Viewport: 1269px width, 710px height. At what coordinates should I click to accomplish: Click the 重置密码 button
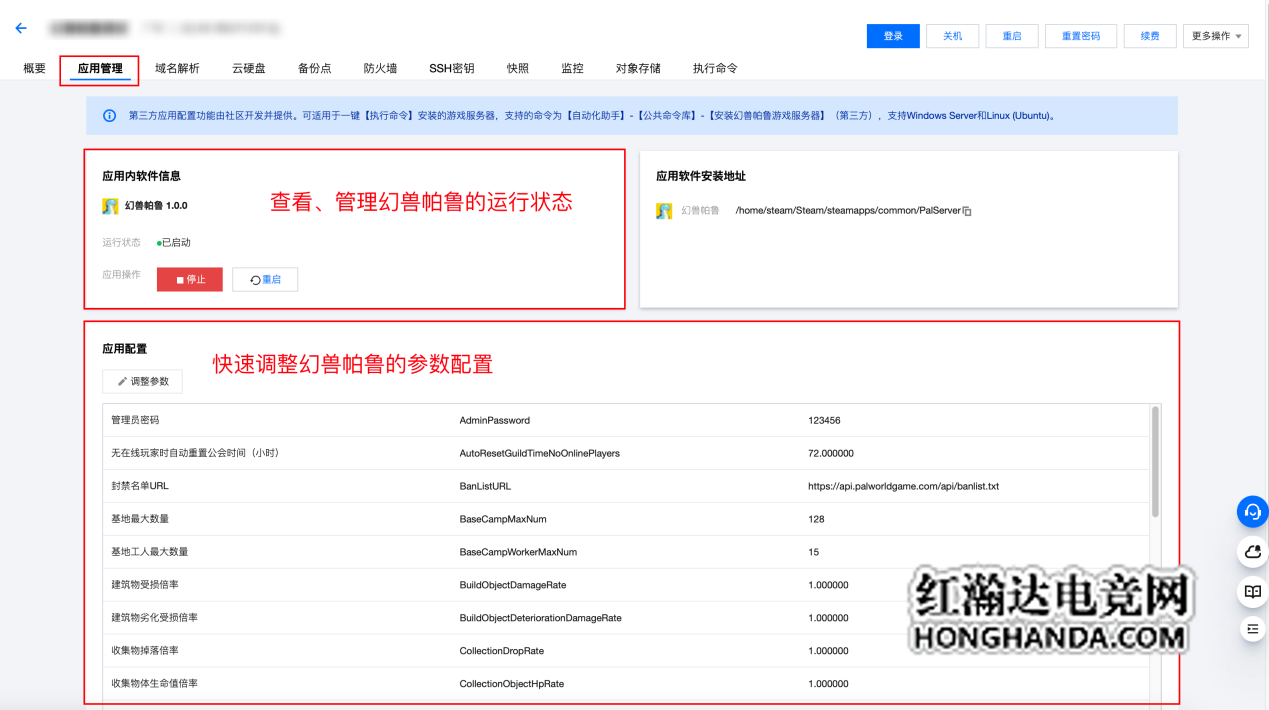click(x=1081, y=36)
